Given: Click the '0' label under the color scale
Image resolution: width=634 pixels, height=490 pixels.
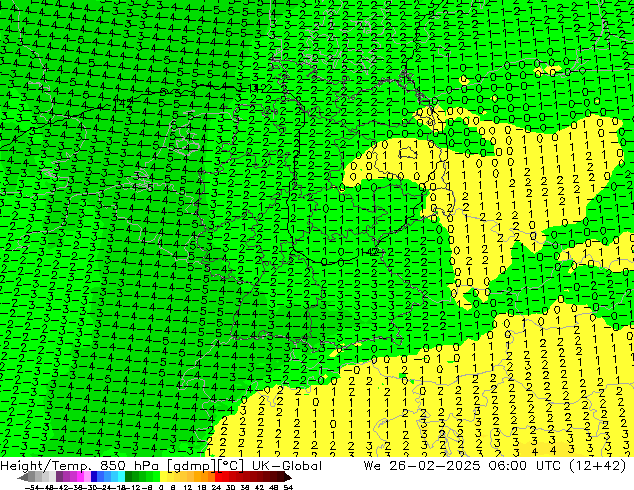Looking at the screenshot, I should (161, 487).
